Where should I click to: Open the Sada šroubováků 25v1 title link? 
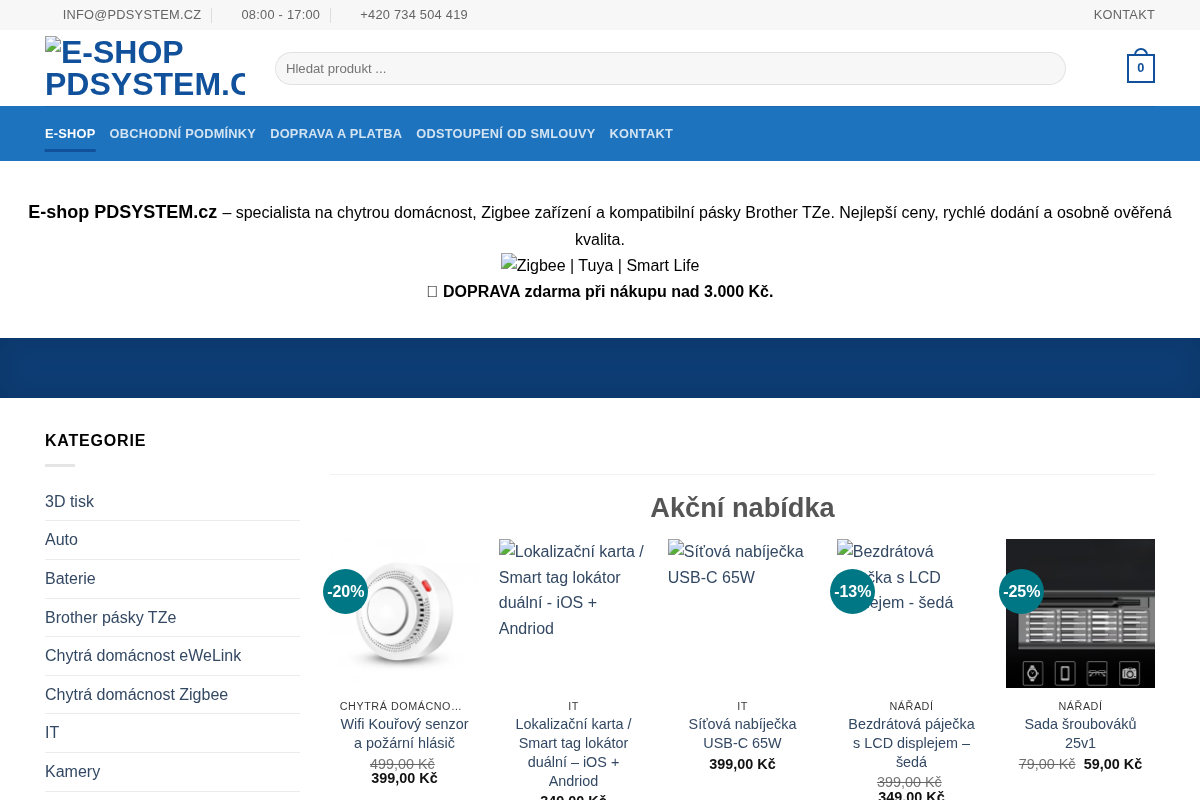point(1080,733)
